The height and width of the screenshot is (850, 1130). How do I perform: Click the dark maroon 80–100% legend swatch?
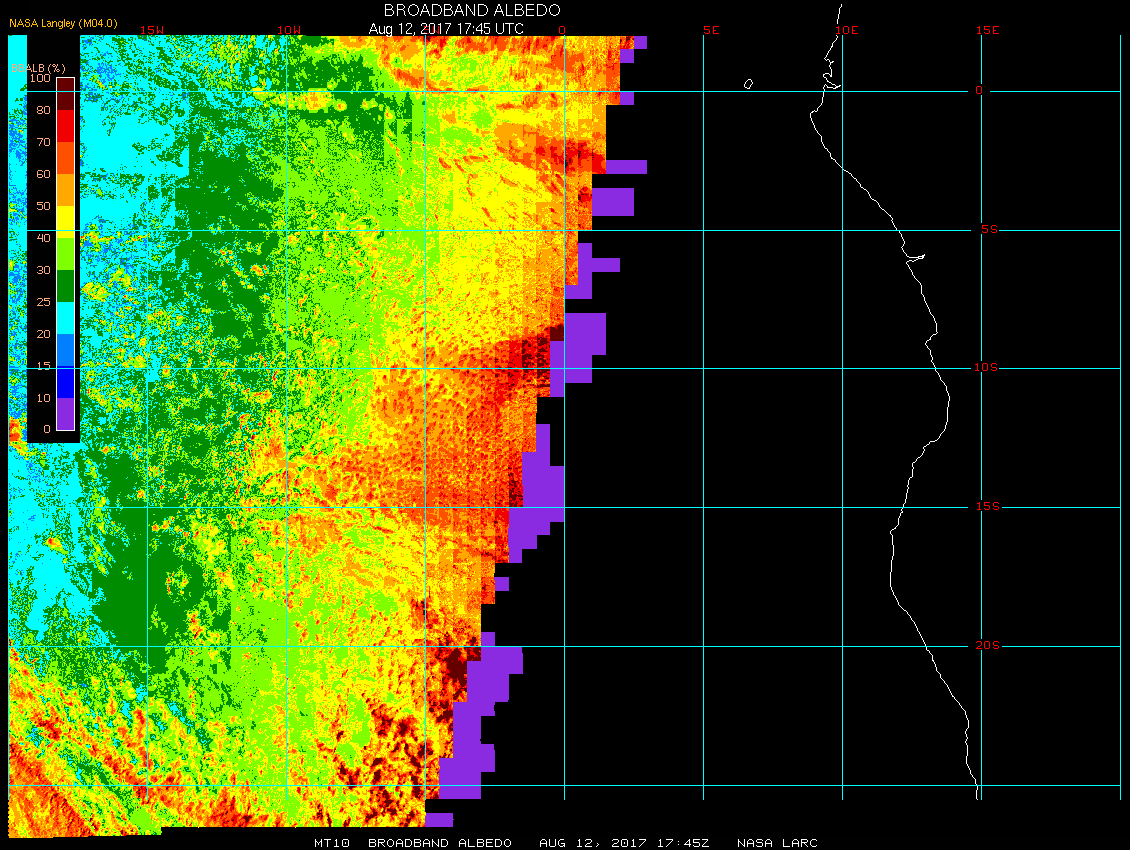pos(66,94)
